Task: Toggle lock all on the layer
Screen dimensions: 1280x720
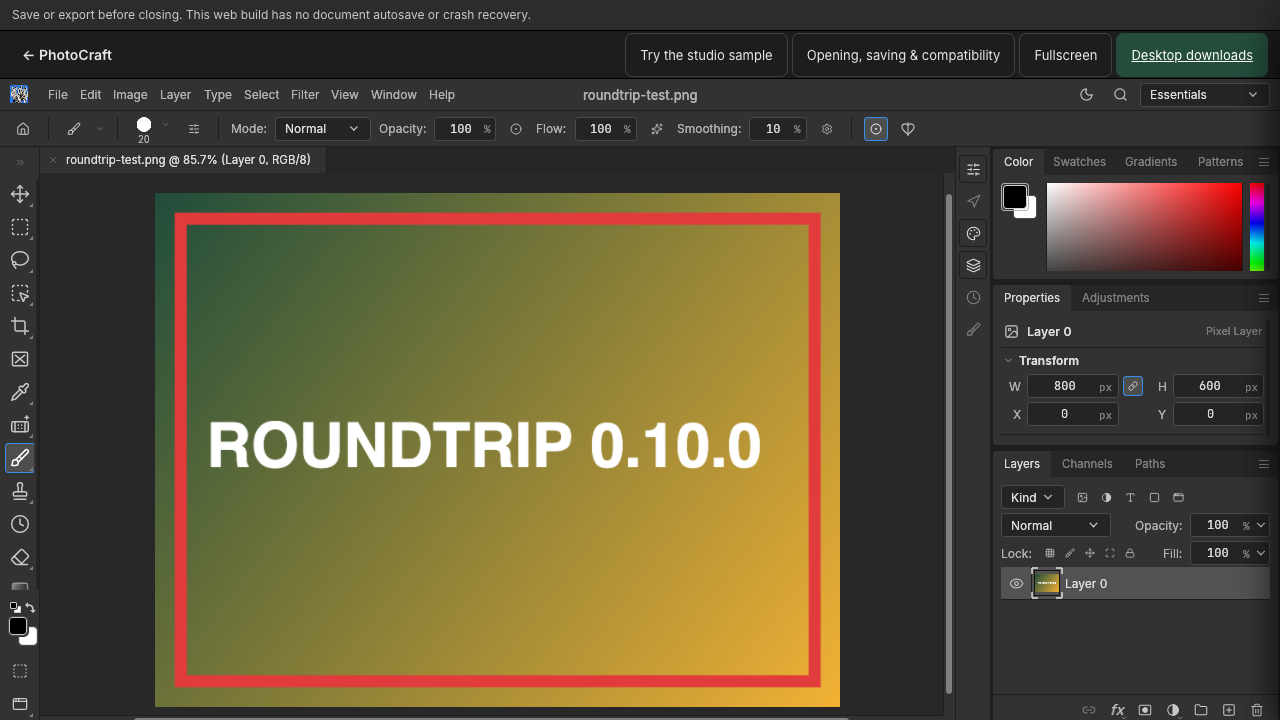Action: (1130, 553)
